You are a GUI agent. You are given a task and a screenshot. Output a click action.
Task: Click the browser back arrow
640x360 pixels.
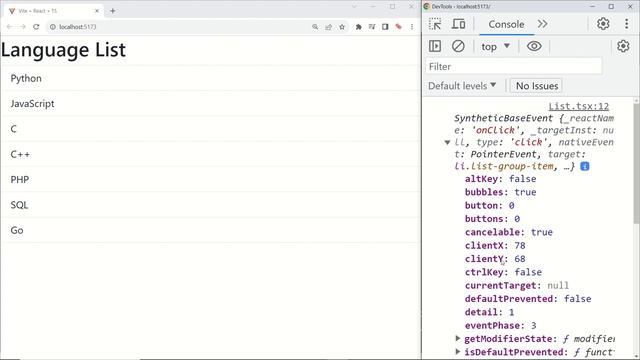click(9, 27)
